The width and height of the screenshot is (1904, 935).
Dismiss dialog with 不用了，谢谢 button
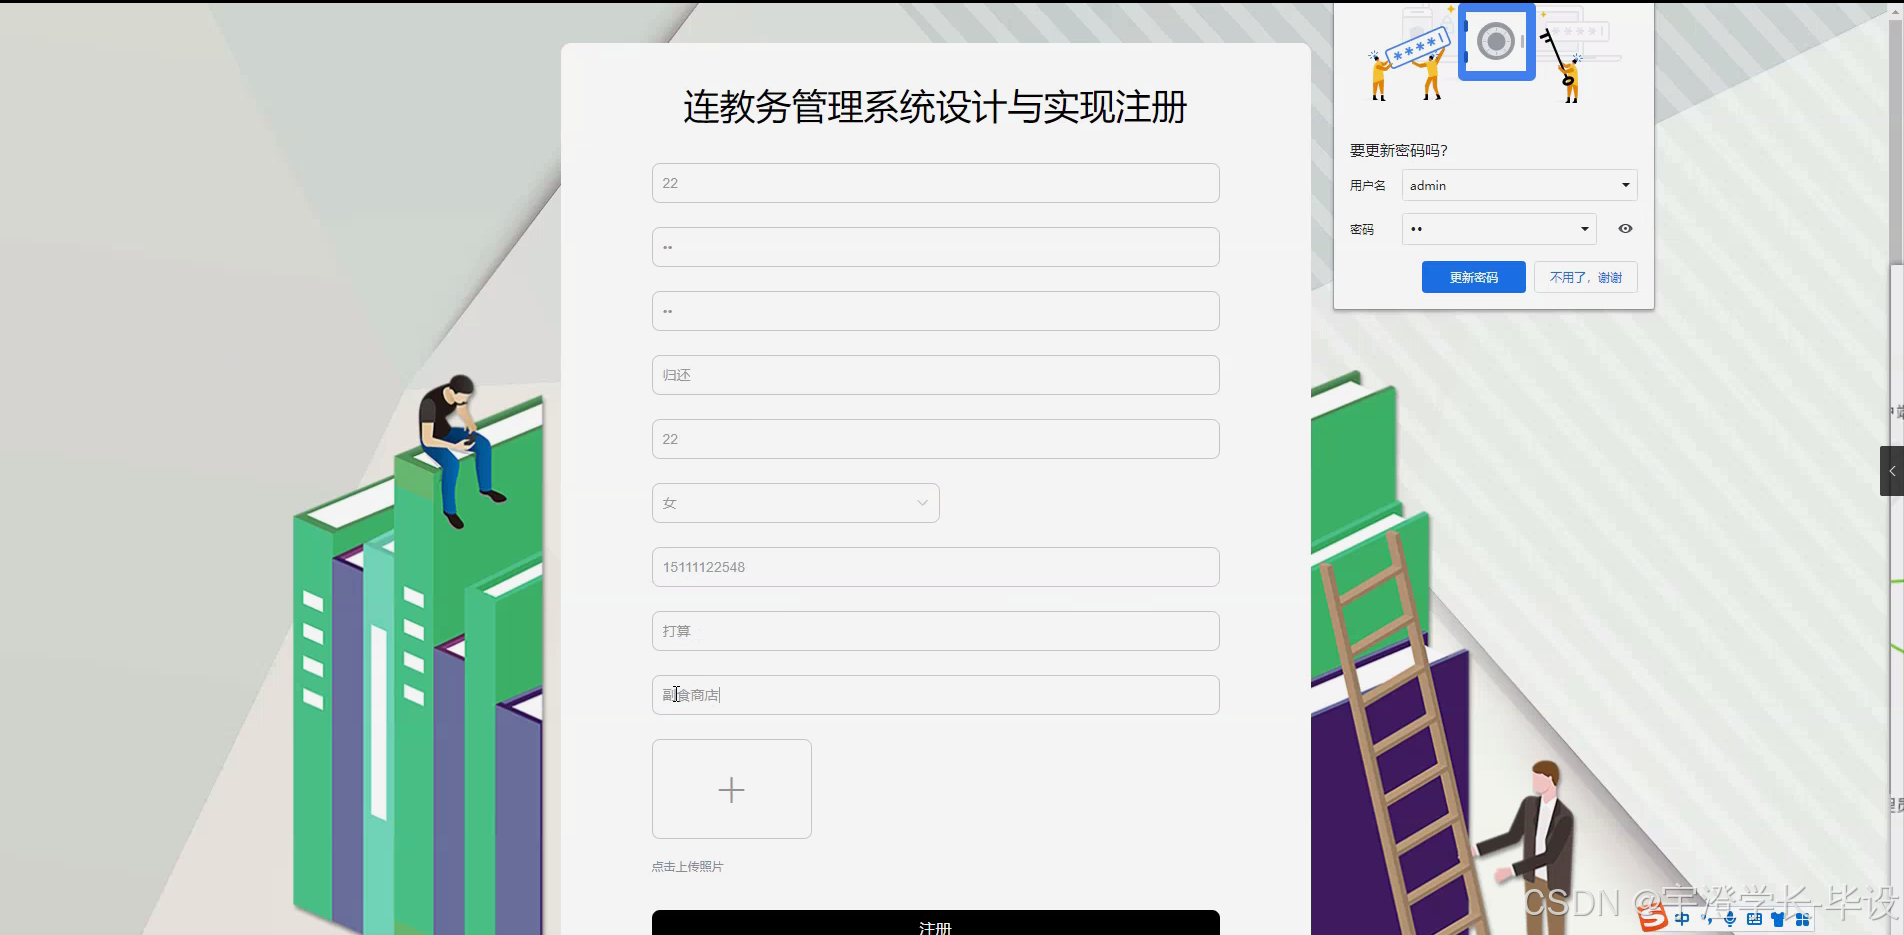(x=1585, y=277)
